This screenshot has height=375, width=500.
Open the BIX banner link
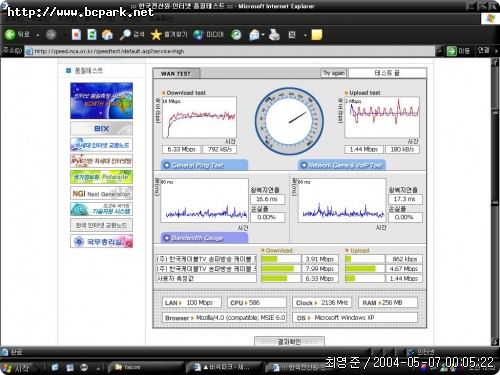pyautogui.click(x=101, y=128)
